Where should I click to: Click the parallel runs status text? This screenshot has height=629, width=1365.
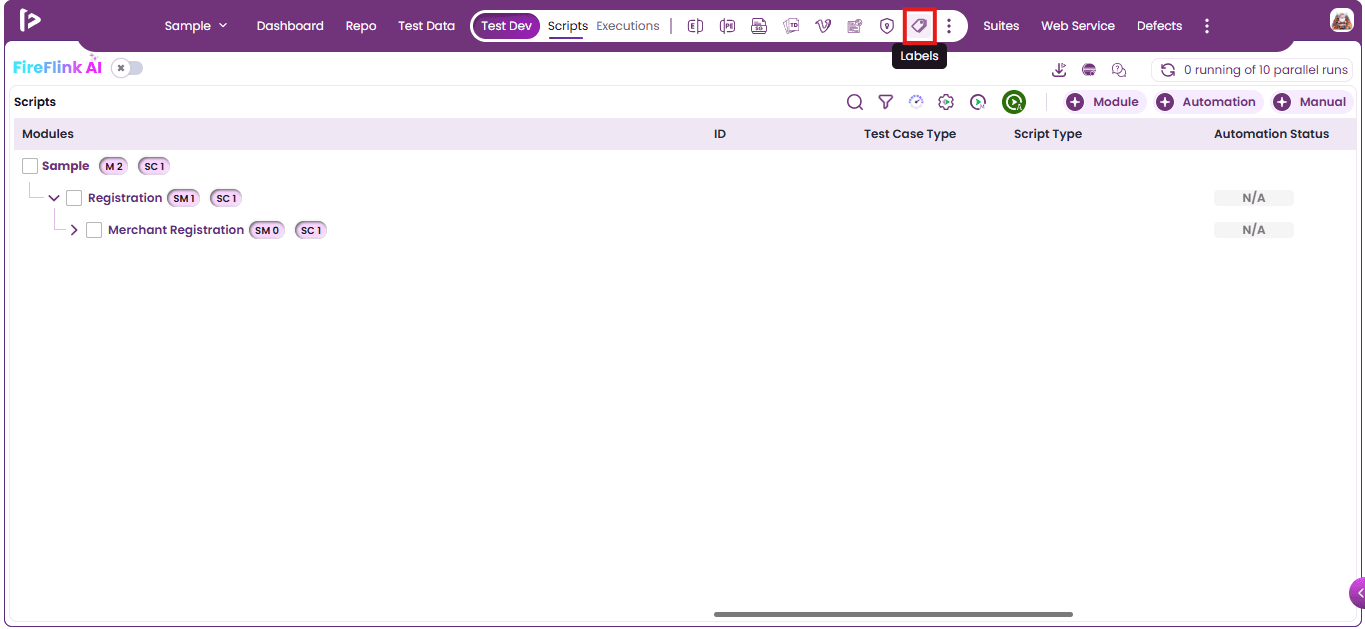[x=1266, y=70]
